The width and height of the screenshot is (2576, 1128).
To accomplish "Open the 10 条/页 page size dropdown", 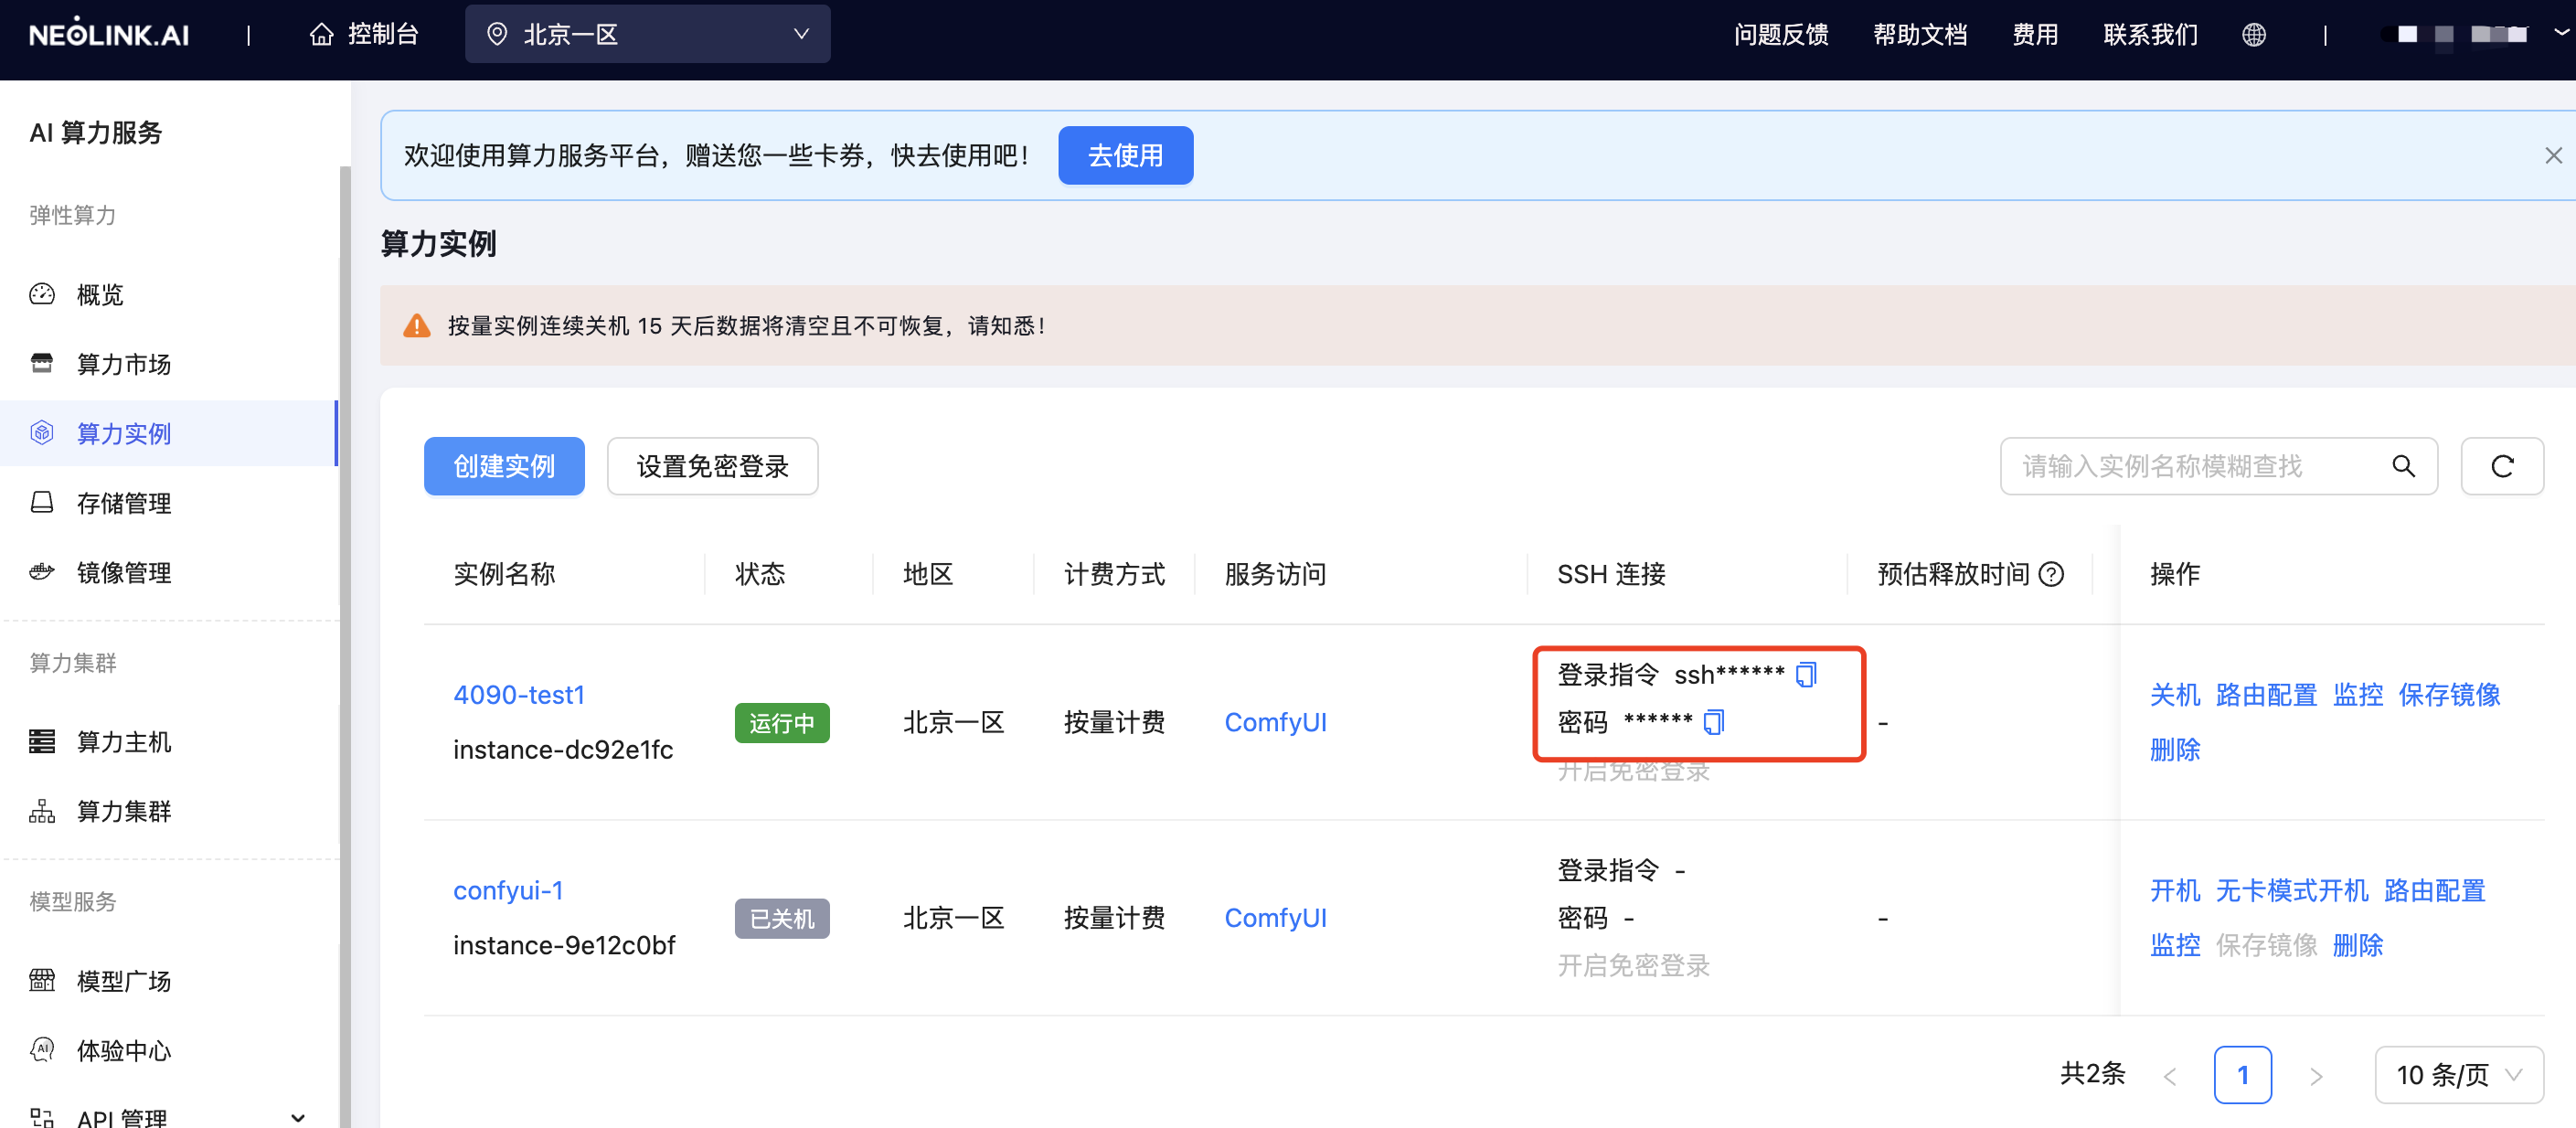I will click(2458, 1075).
